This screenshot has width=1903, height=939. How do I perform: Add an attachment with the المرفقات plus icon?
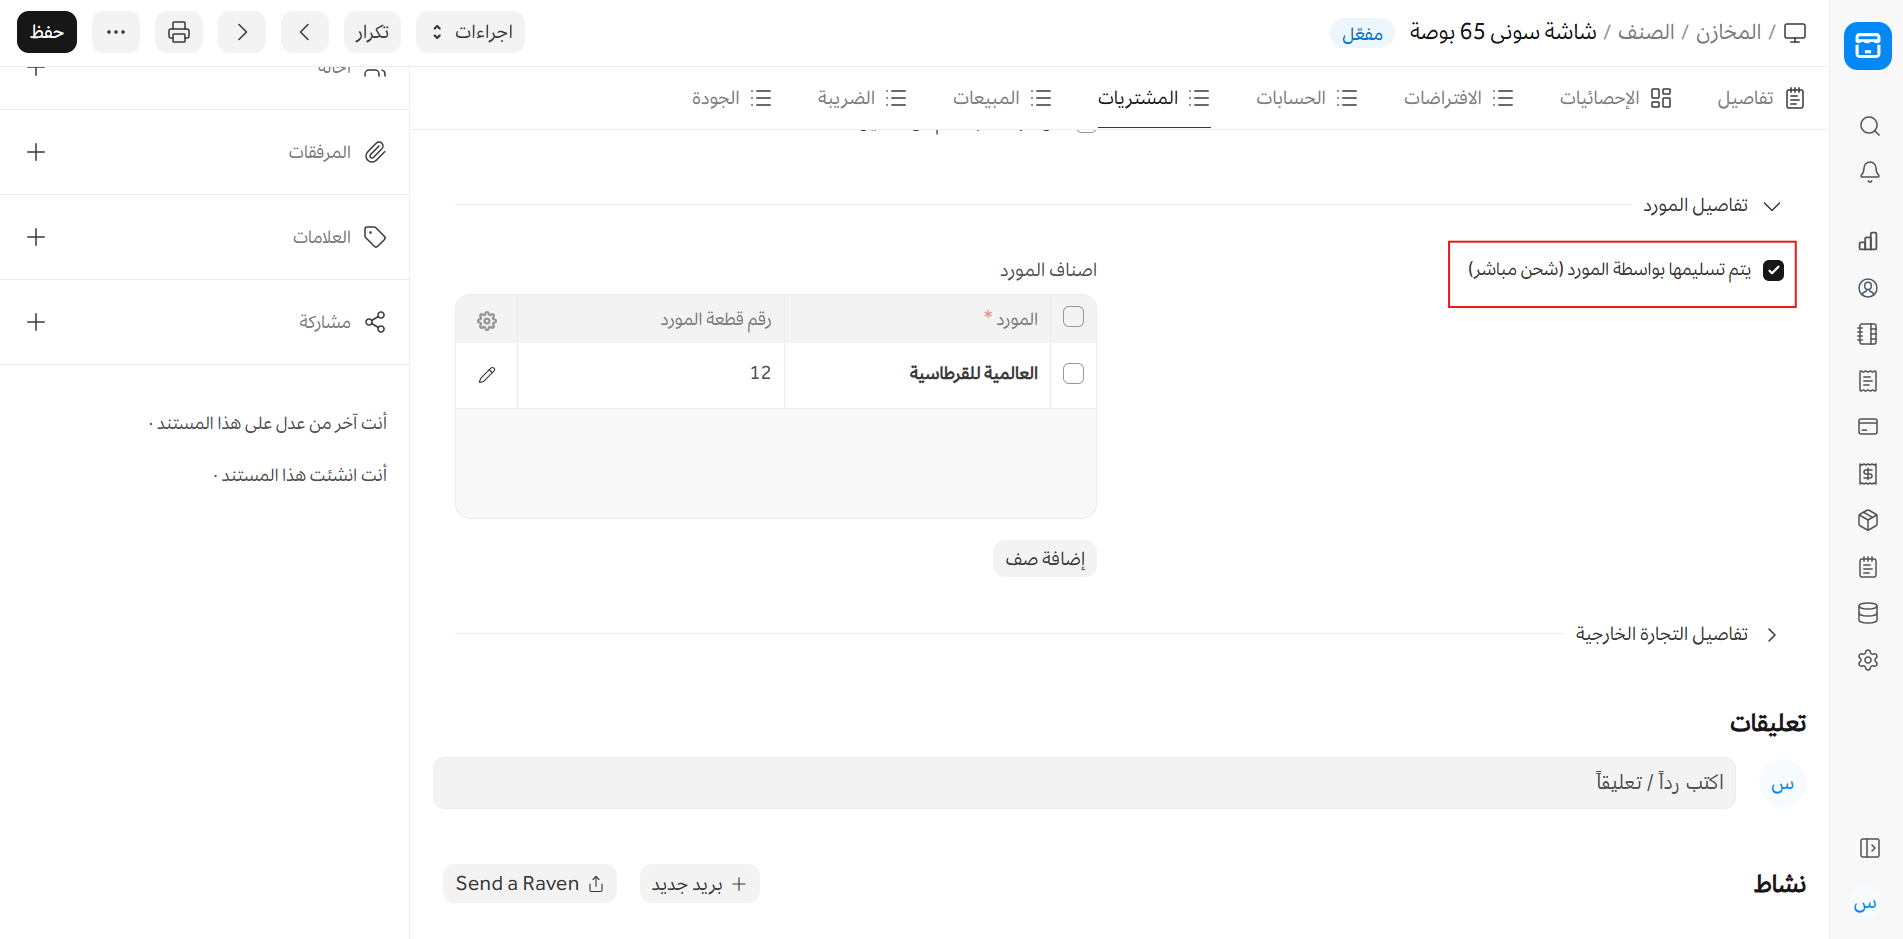[x=36, y=152]
